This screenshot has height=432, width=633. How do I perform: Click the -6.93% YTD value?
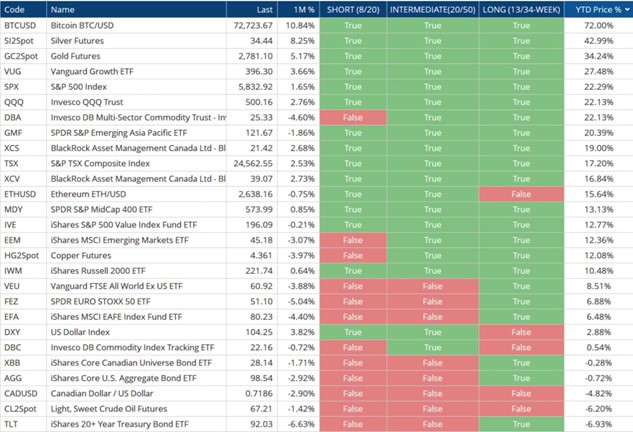pyautogui.click(x=599, y=424)
